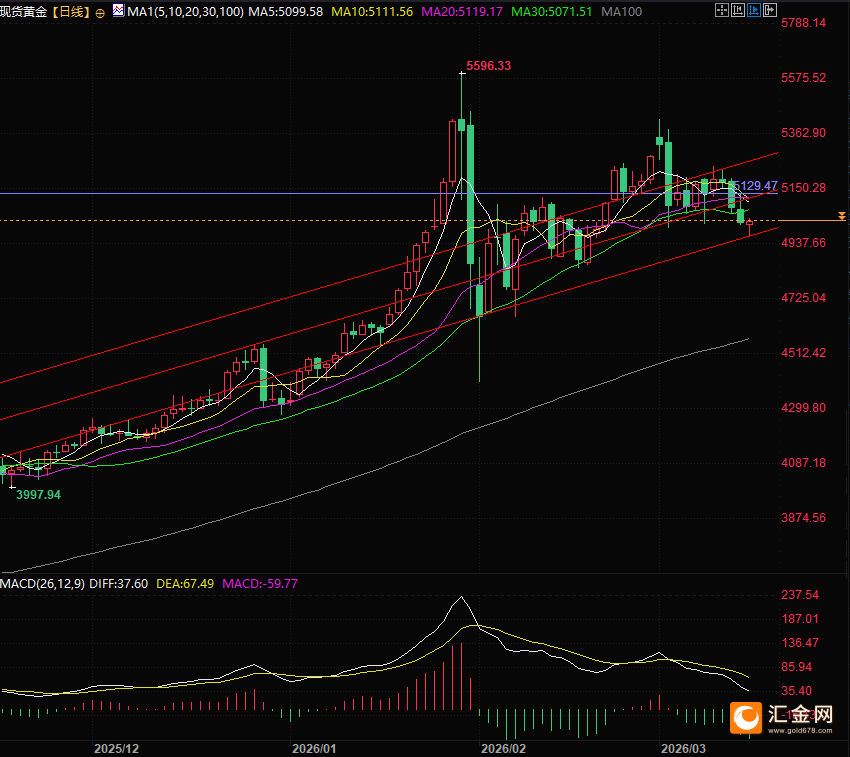This screenshot has width=850, height=757.
Task: Select the 日线 period label
Action: click(x=72, y=11)
